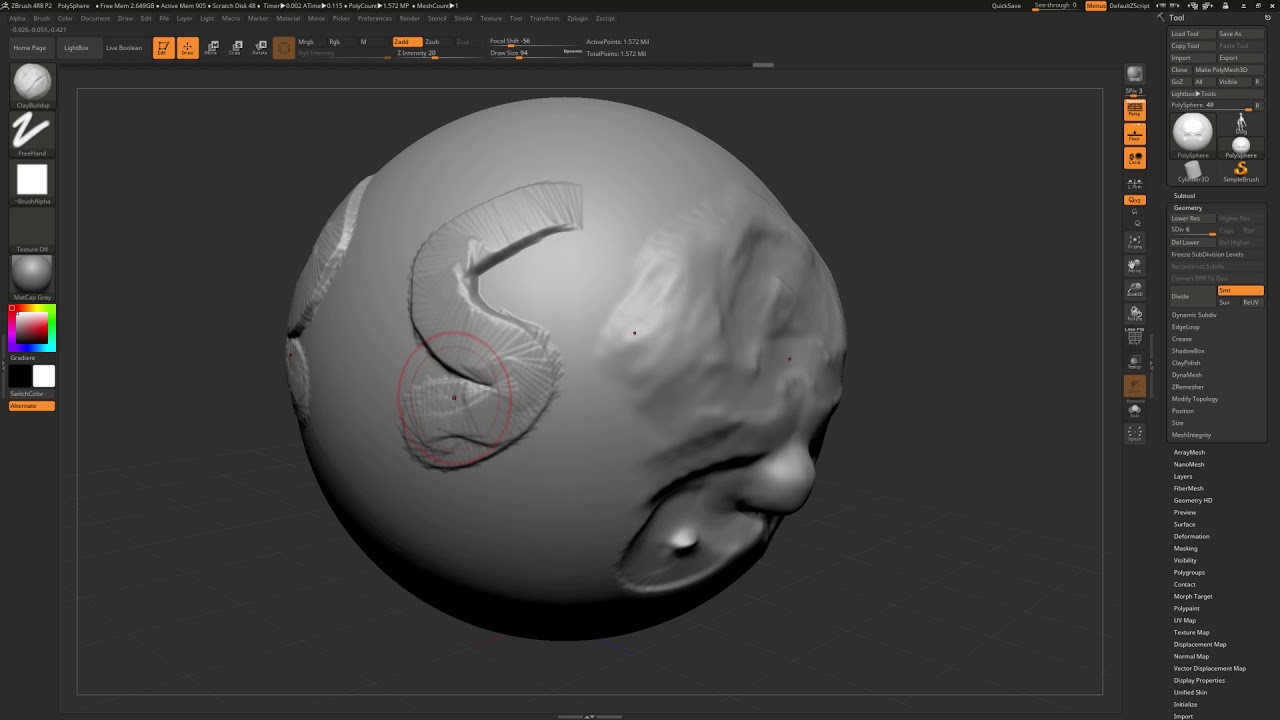Expand the DynaMesh section
Image resolution: width=1280 pixels, height=720 pixels.
(1187, 375)
